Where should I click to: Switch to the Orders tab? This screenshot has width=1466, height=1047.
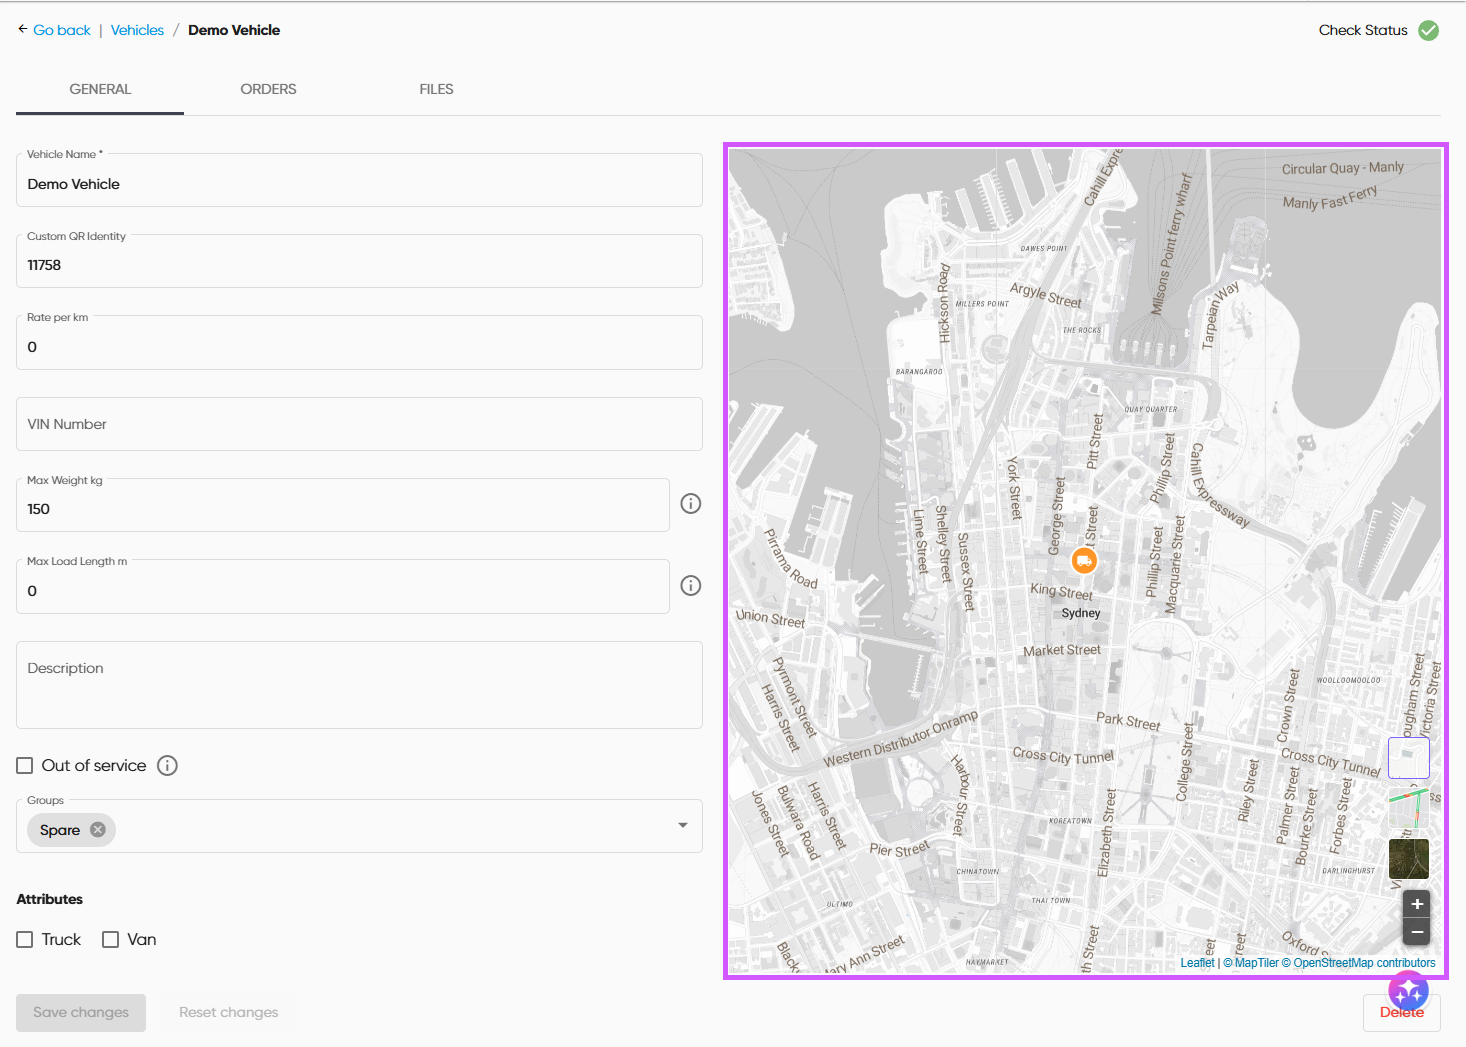pyautogui.click(x=268, y=89)
